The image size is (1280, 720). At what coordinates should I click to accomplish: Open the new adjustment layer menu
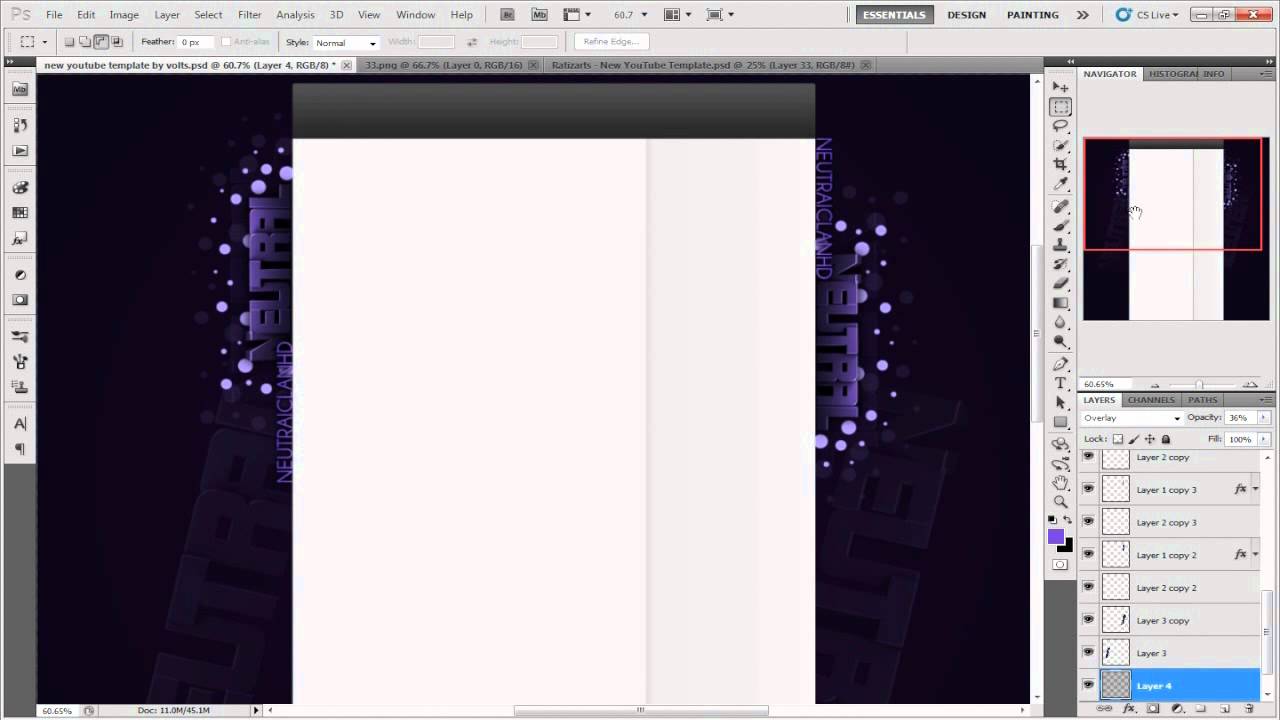[x=1177, y=708]
